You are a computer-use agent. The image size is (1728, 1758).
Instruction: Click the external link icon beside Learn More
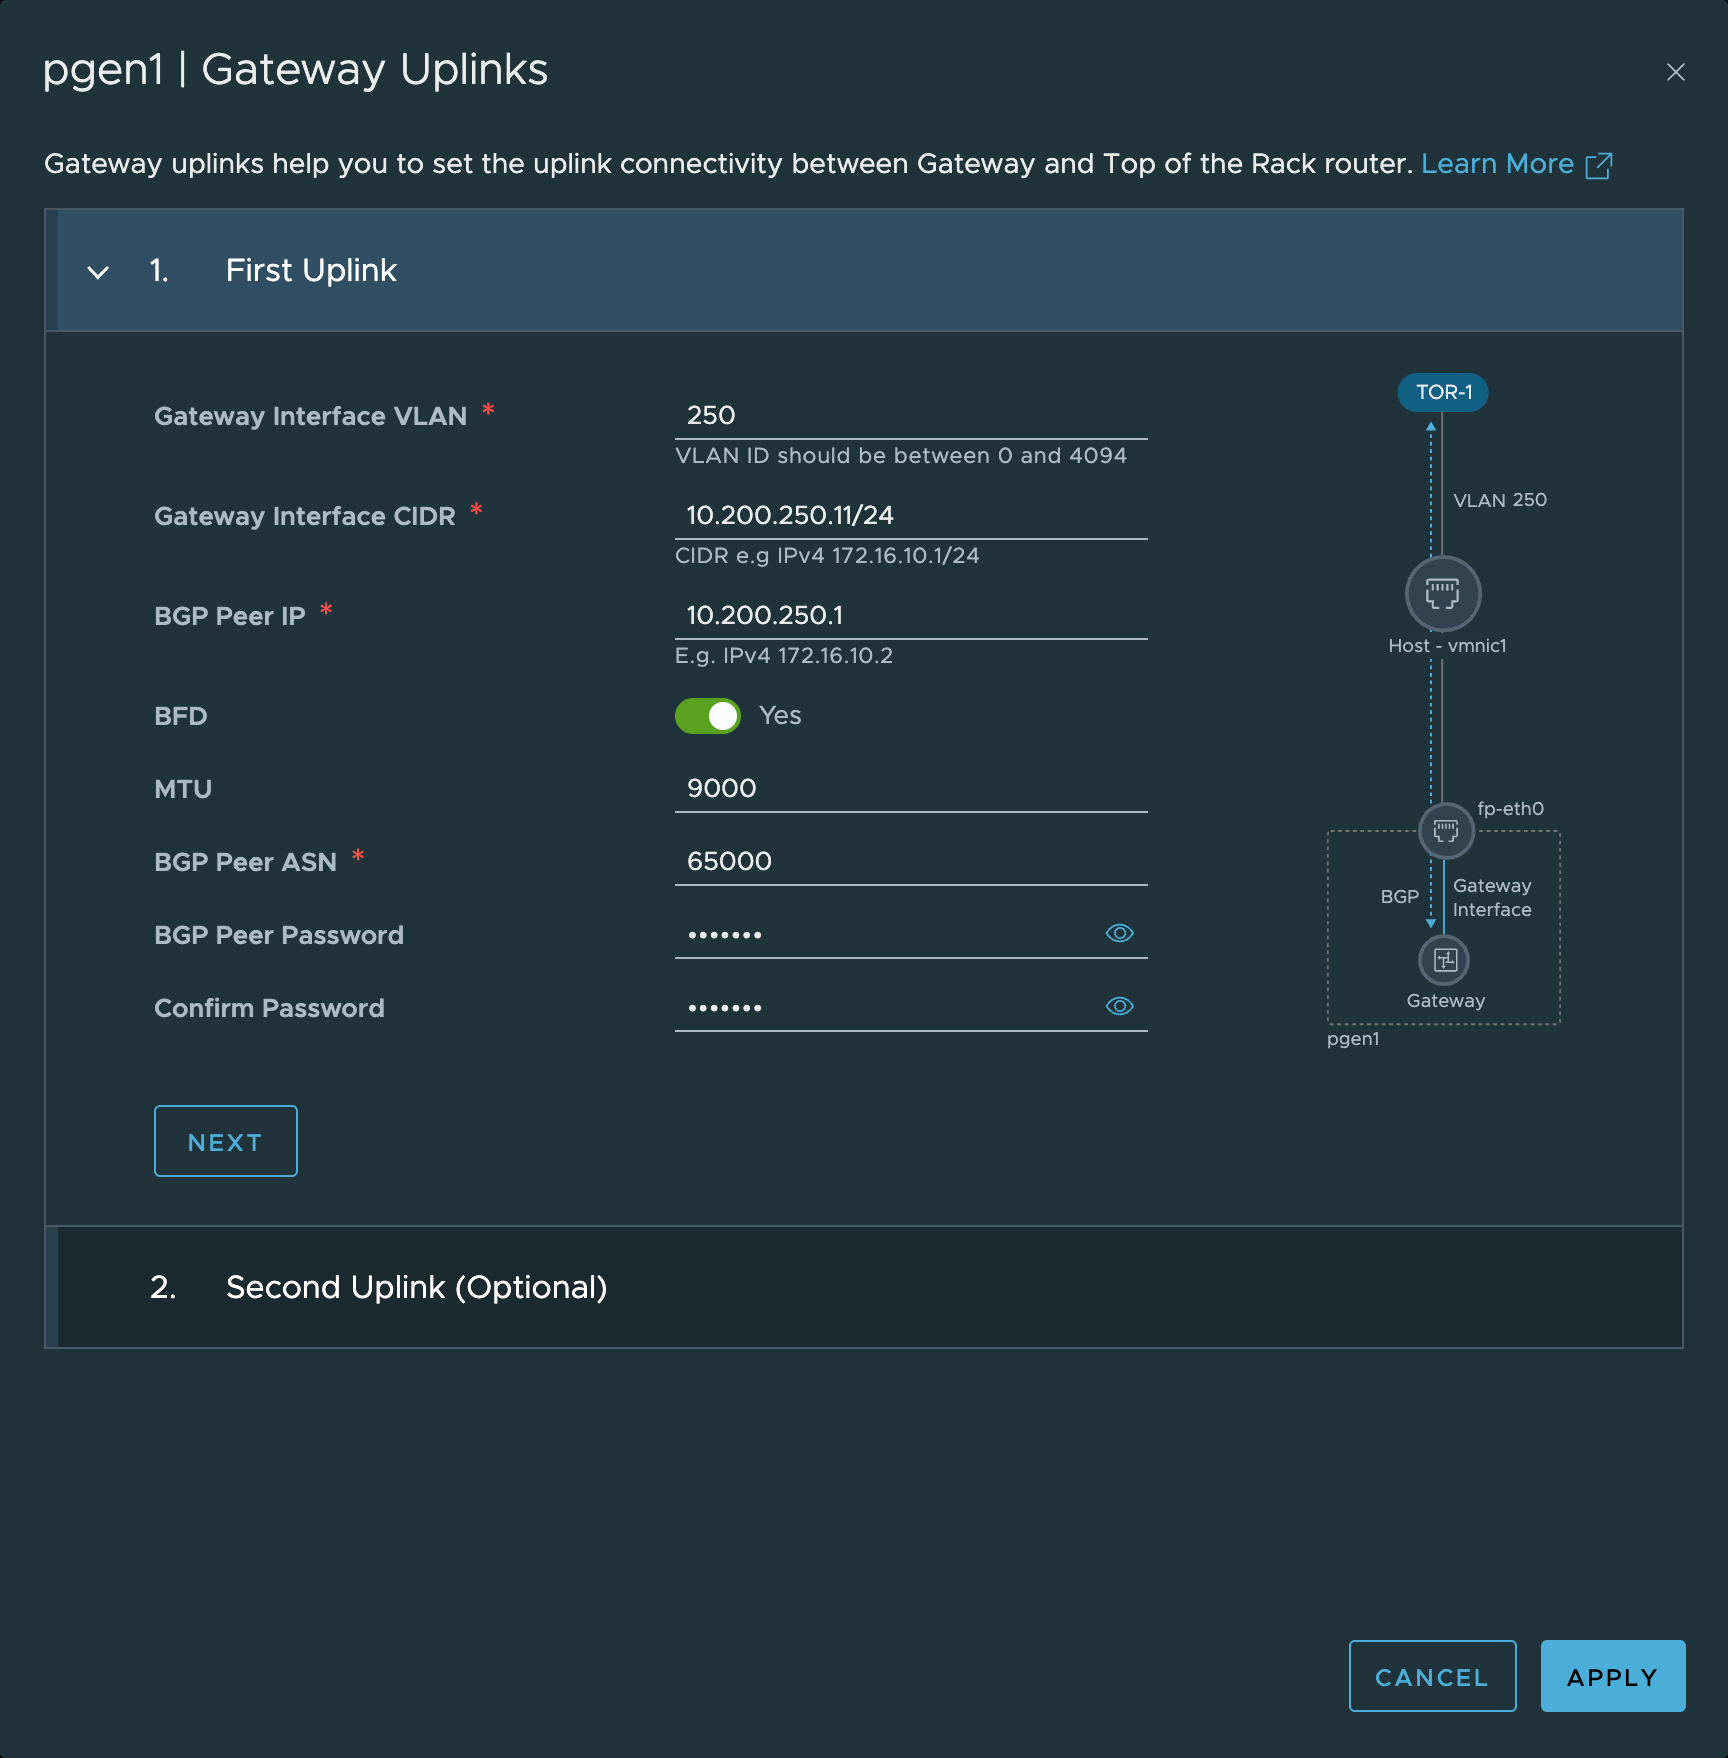click(x=1599, y=165)
